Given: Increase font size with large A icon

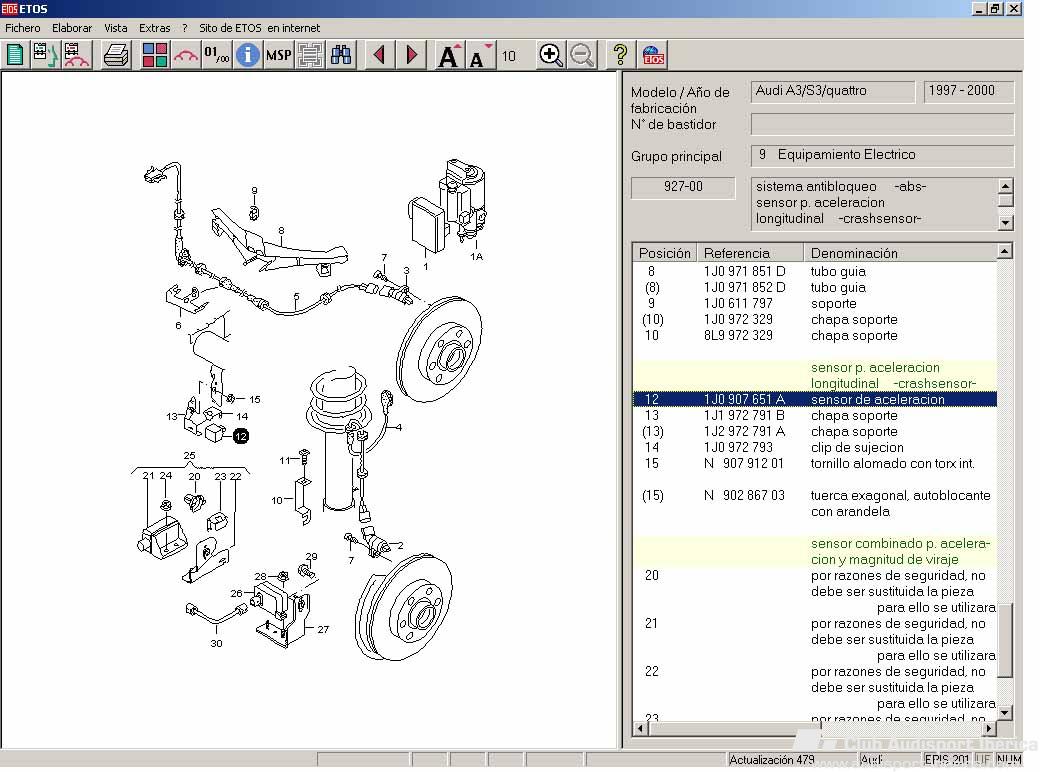Looking at the screenshot, I should (449, 56).
